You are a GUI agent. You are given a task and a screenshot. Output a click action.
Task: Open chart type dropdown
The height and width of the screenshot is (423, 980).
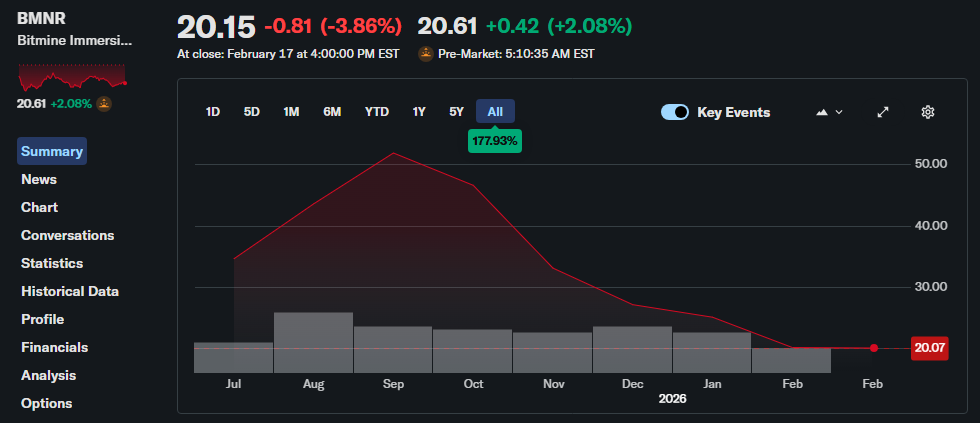point(829,112)
